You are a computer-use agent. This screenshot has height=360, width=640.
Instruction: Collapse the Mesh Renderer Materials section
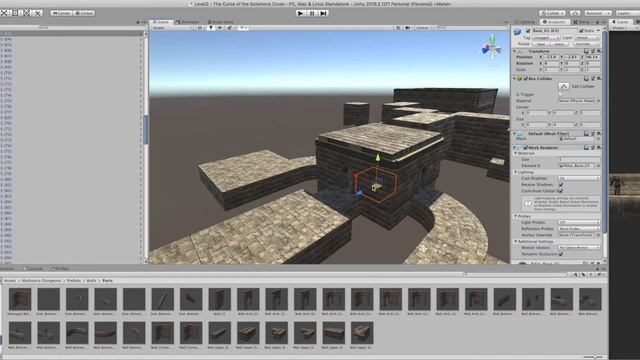click(x=516, y=153)
